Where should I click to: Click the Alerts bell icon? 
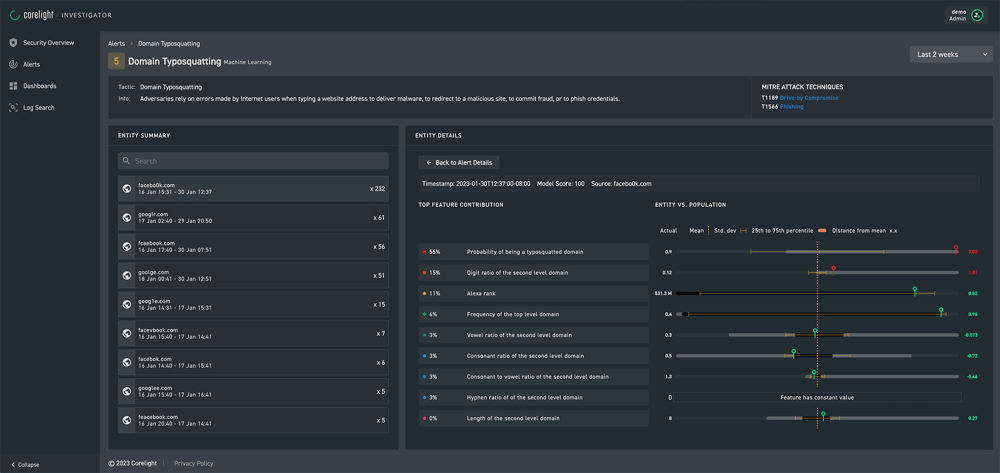[x=13, y=64]
